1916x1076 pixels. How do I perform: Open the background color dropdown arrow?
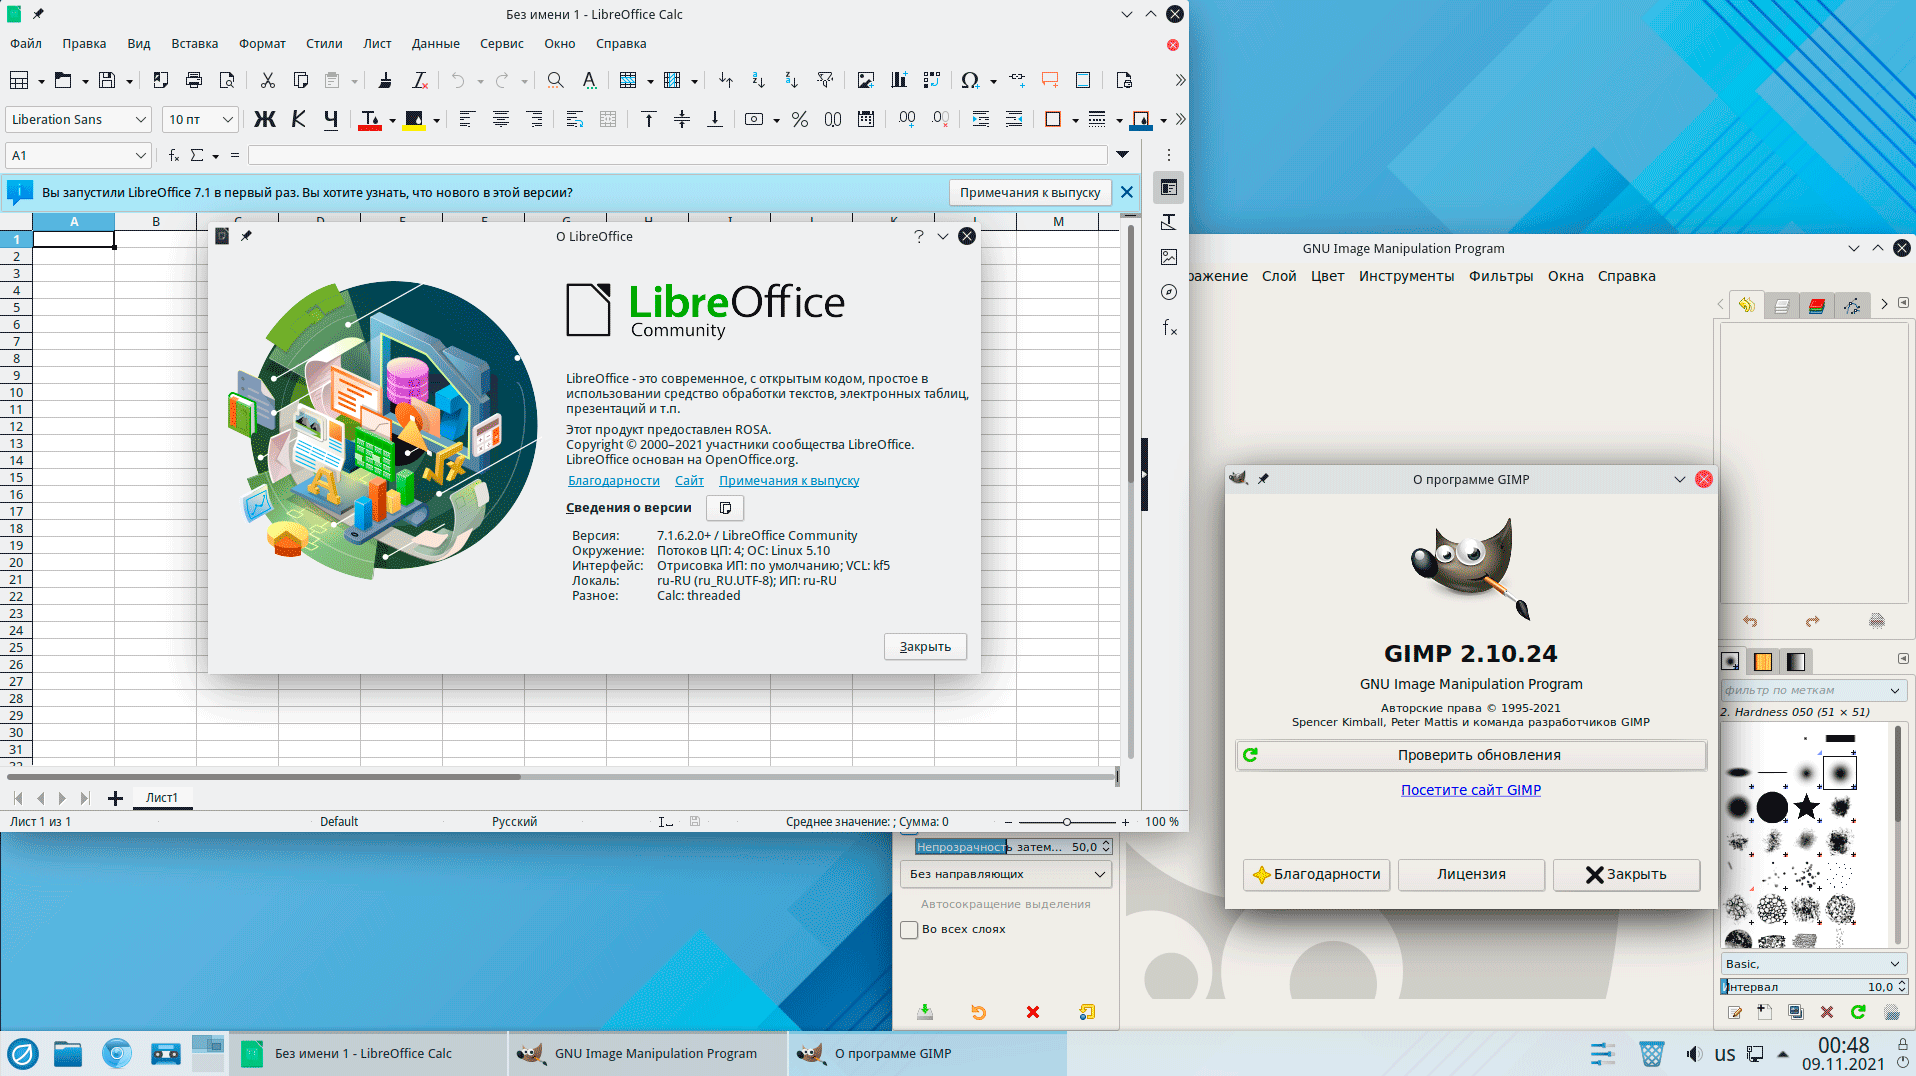click(436, 121)
